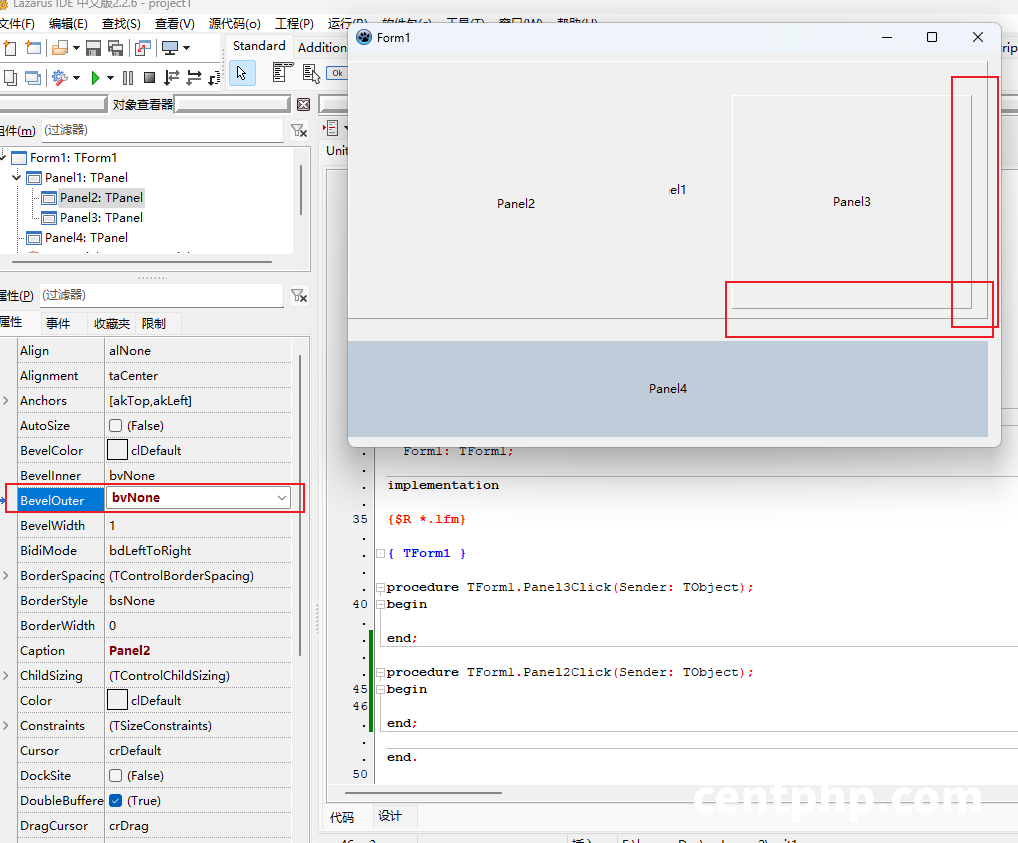Viewport: 1018px width, 843px height.
Task: Expand the Anchors property
Action: pyautogui.click(x=6, y=400)
